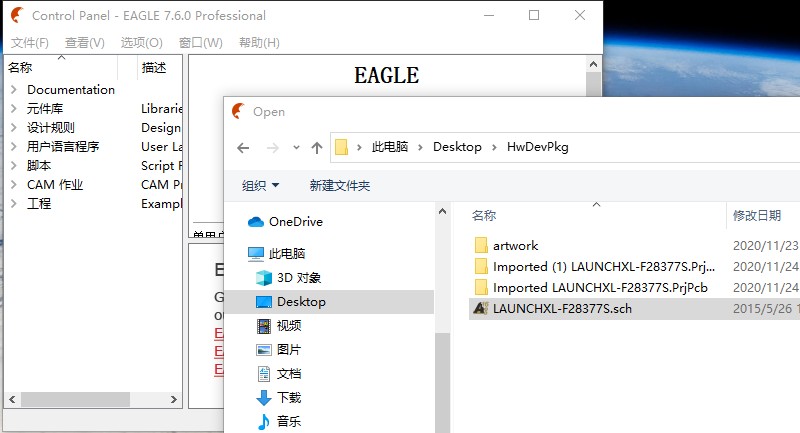Open 视频 folder in sidebar
Image resolution: width=800 pixels, height=433 pixels.
click(x=279, y=326)
